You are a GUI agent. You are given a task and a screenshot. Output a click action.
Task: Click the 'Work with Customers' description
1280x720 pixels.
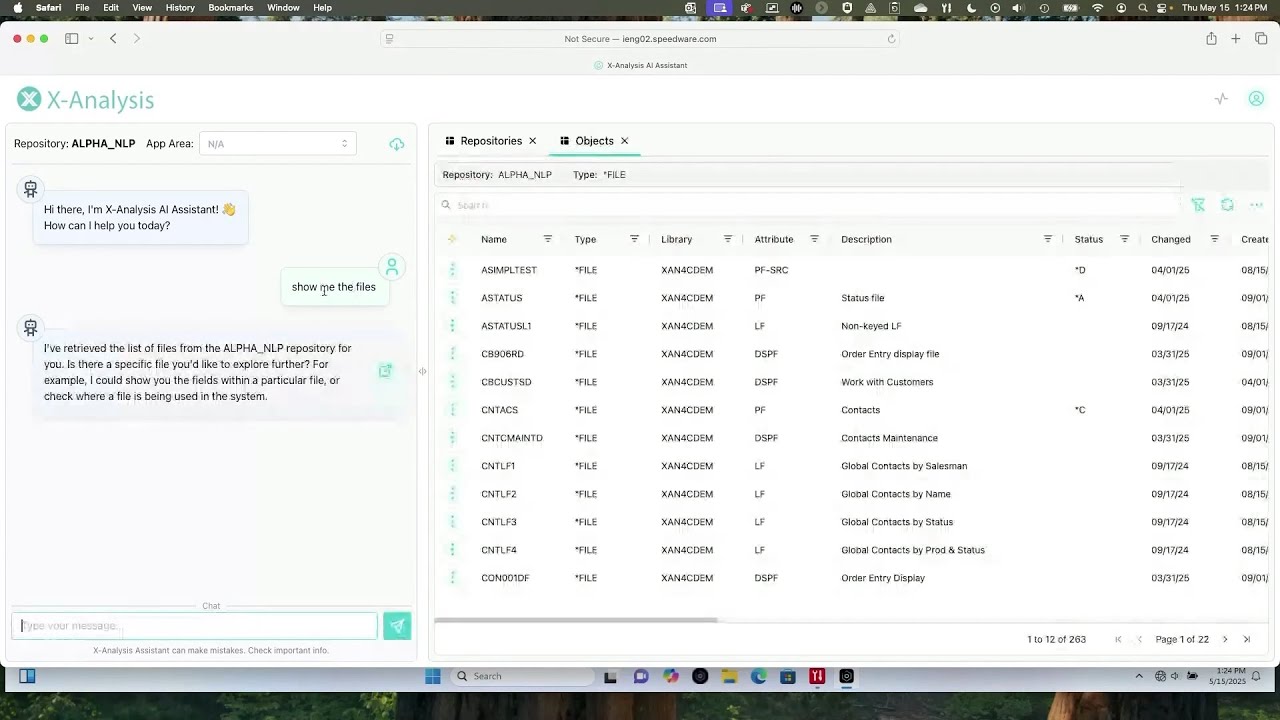click(x=887, y=382)
